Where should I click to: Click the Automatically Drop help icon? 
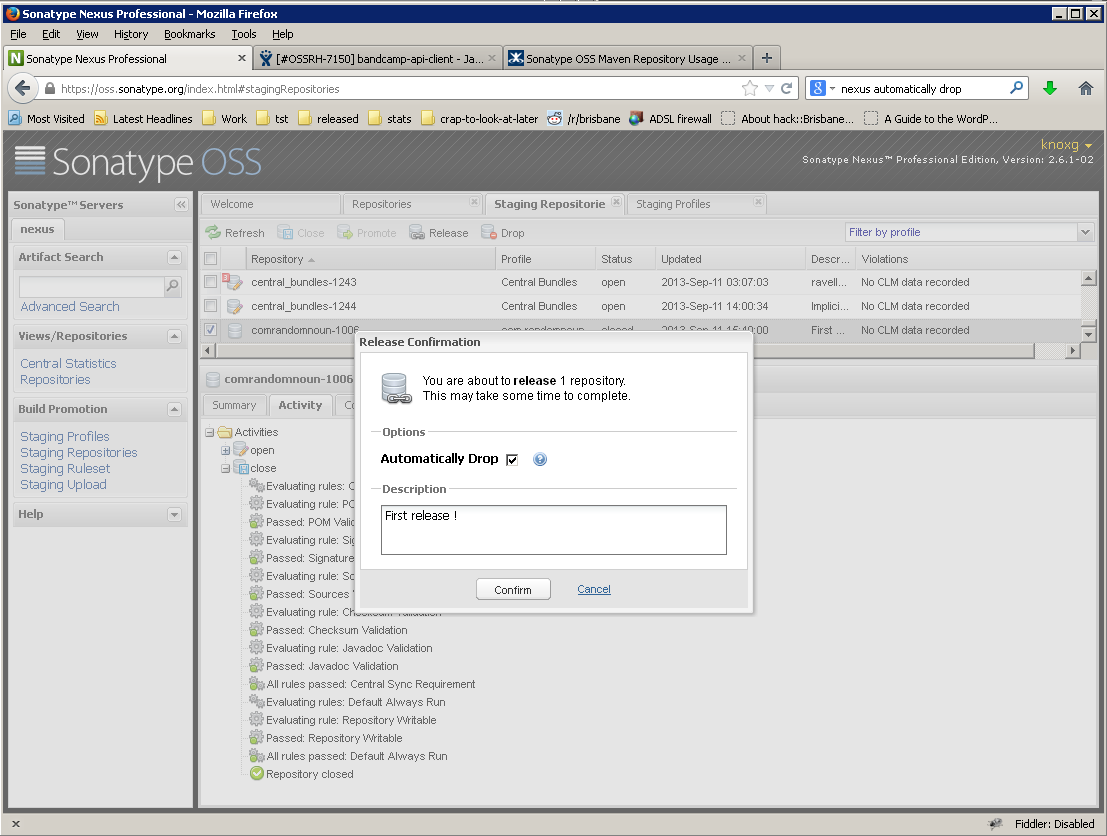click(x=540, y=460)
